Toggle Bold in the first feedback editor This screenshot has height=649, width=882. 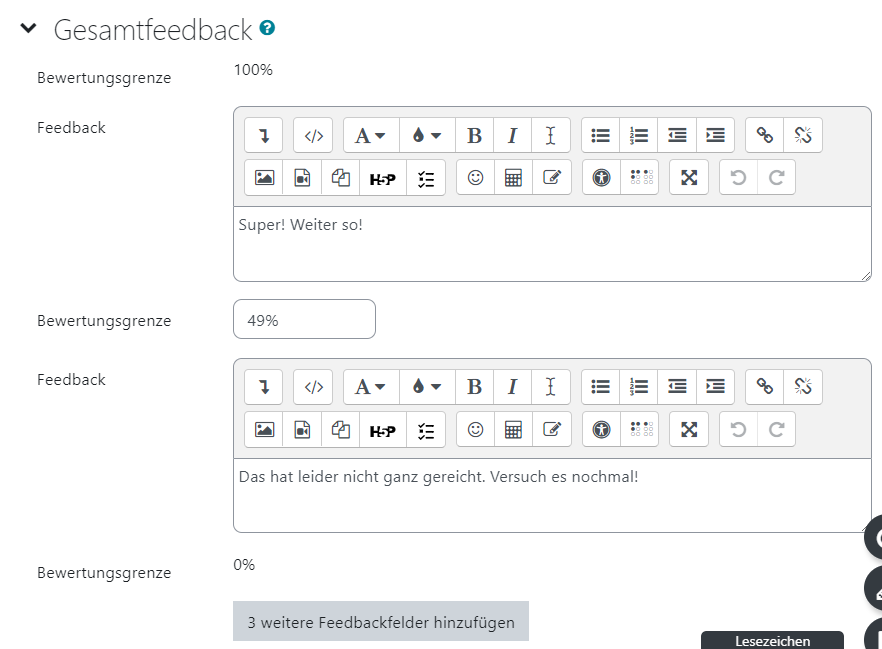coord(474,135)
